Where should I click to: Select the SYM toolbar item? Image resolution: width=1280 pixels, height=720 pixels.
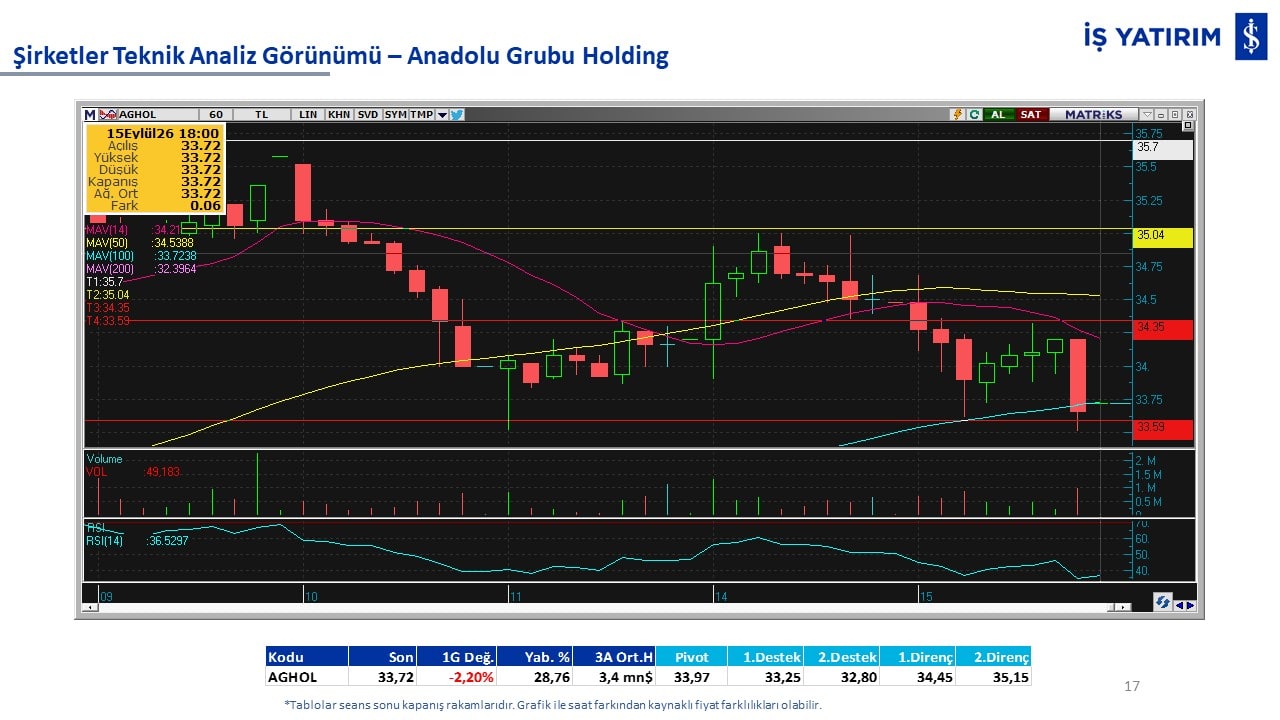click(x=395, y=114)
